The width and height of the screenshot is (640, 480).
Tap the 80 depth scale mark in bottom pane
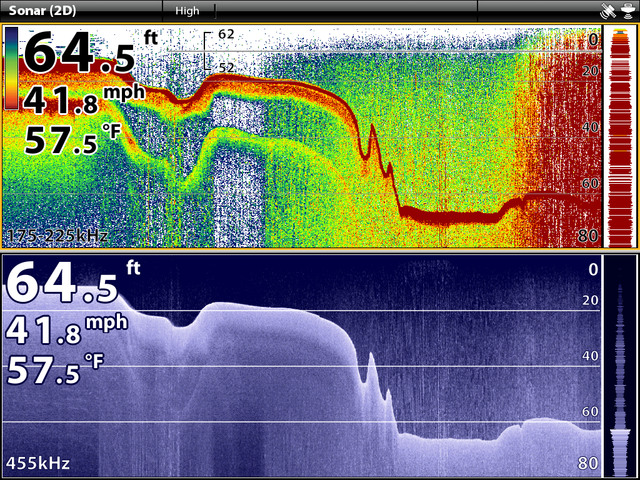point(588,463)
